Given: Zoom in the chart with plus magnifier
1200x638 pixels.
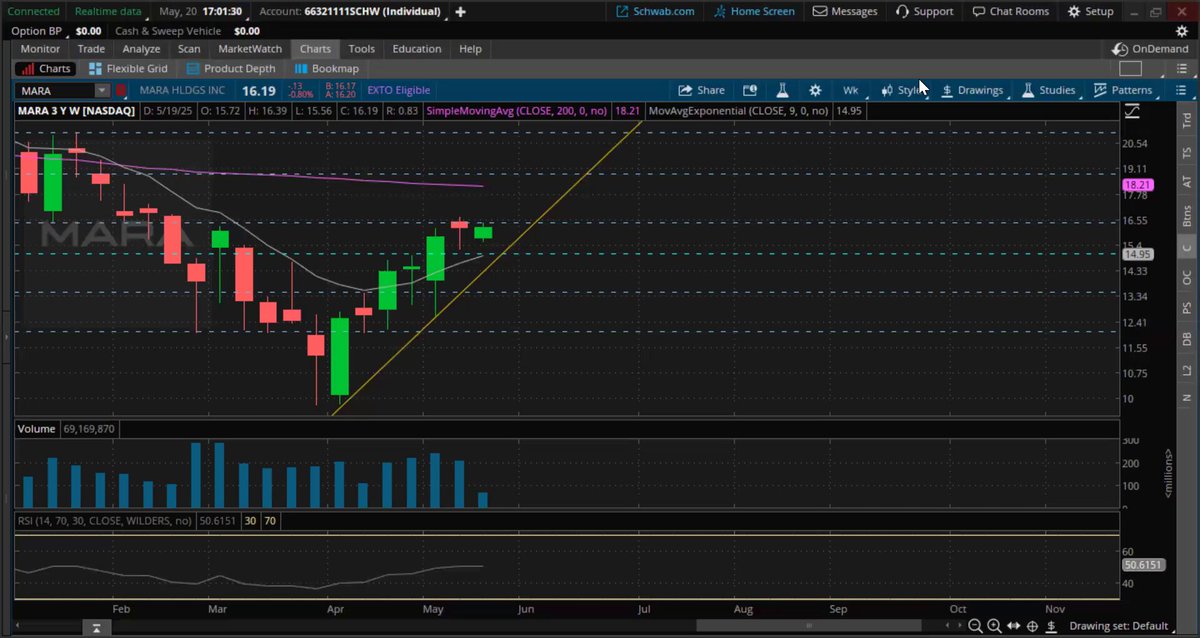Looking at the screenshot, I should [x=996, y=626].
